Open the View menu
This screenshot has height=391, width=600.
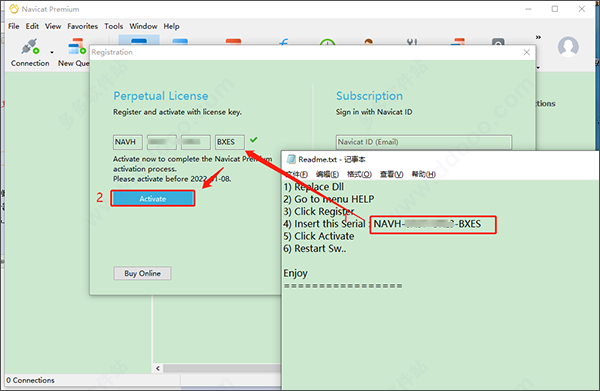[x=53, y=26]
